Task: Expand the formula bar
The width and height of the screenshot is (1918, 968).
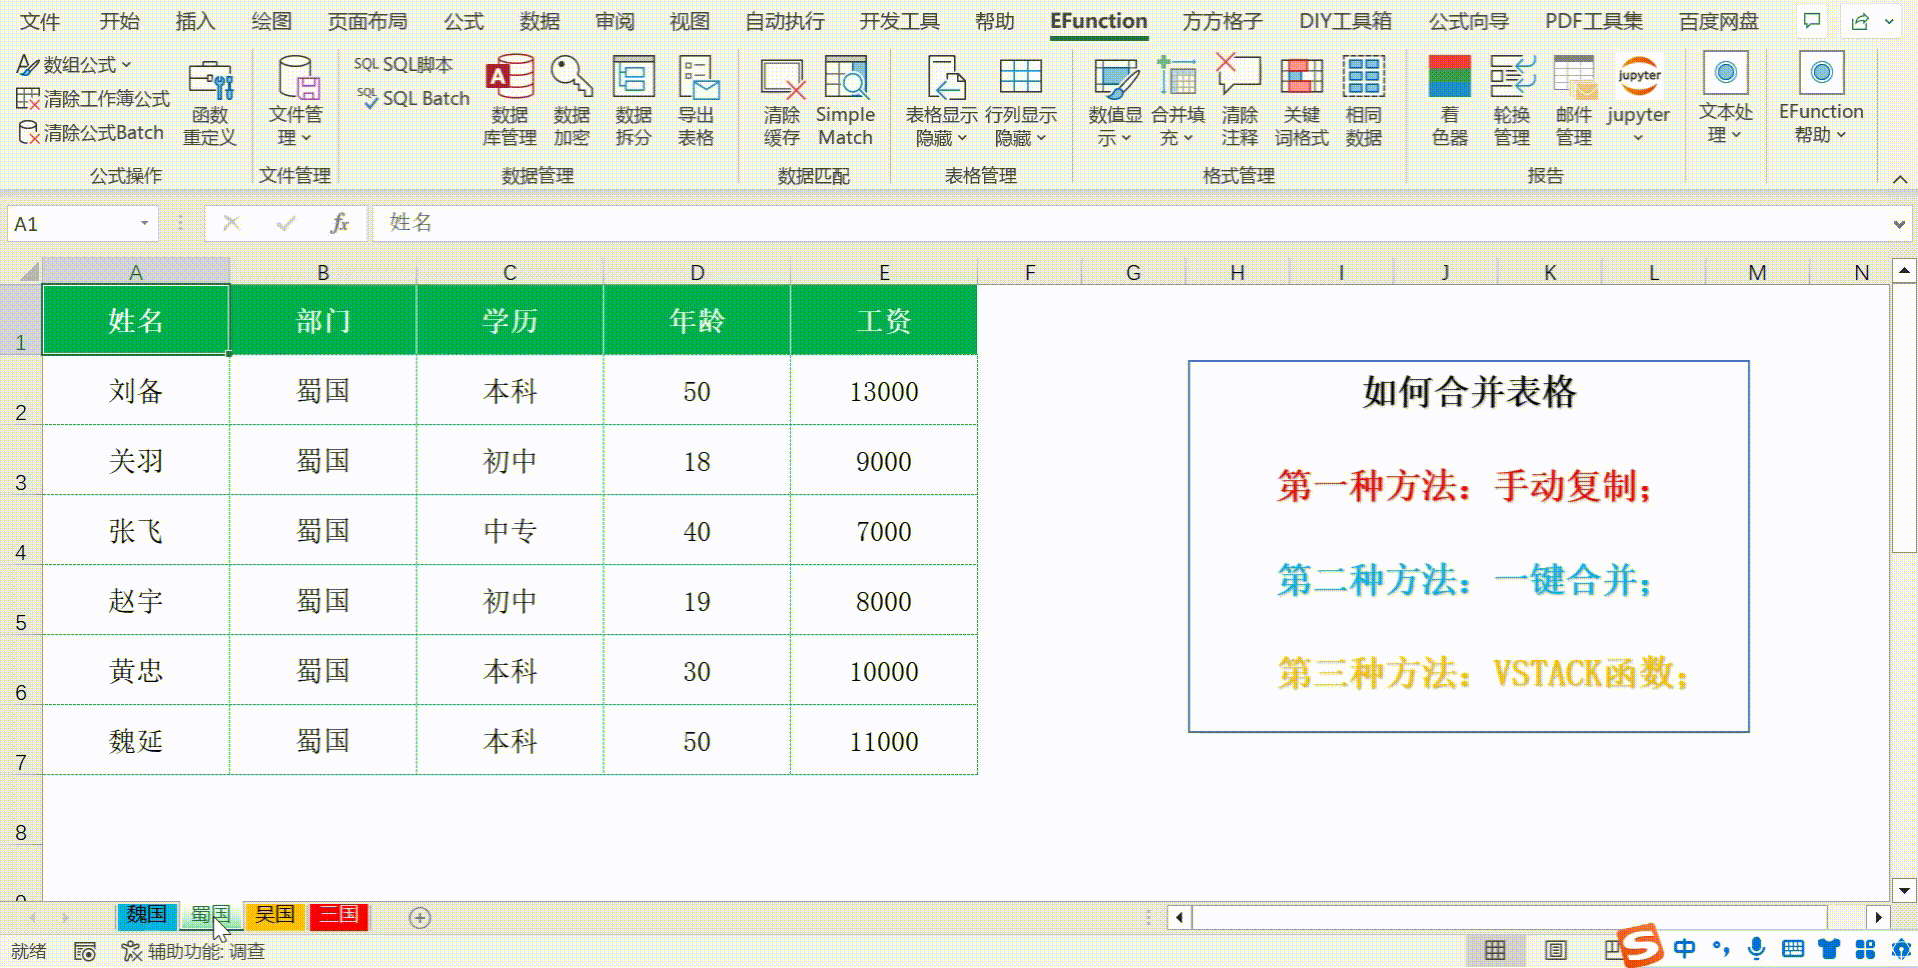Action: (1899, 224)
